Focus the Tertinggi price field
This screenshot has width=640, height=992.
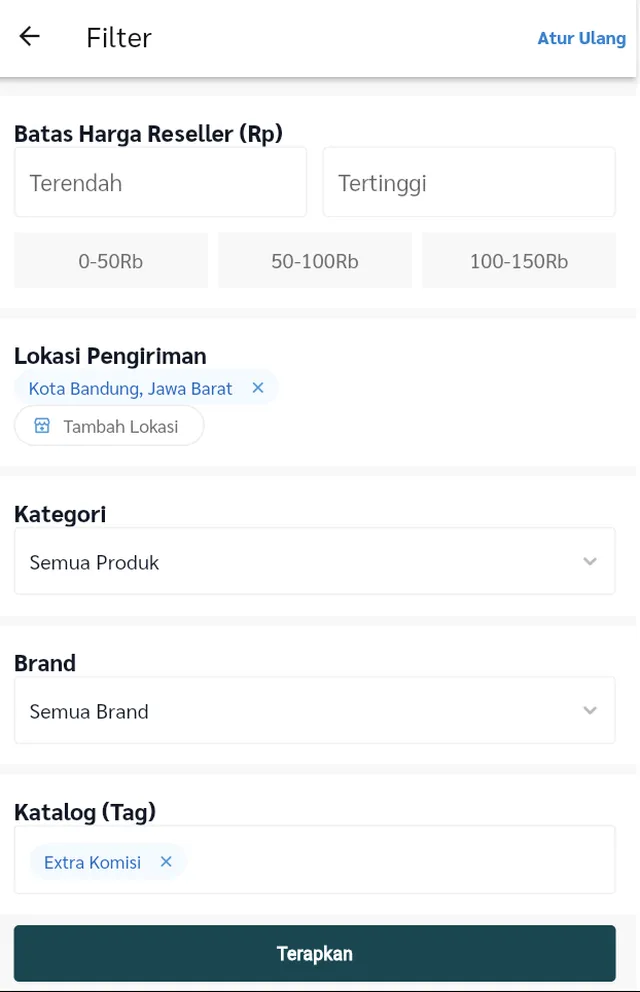point(469,183)
